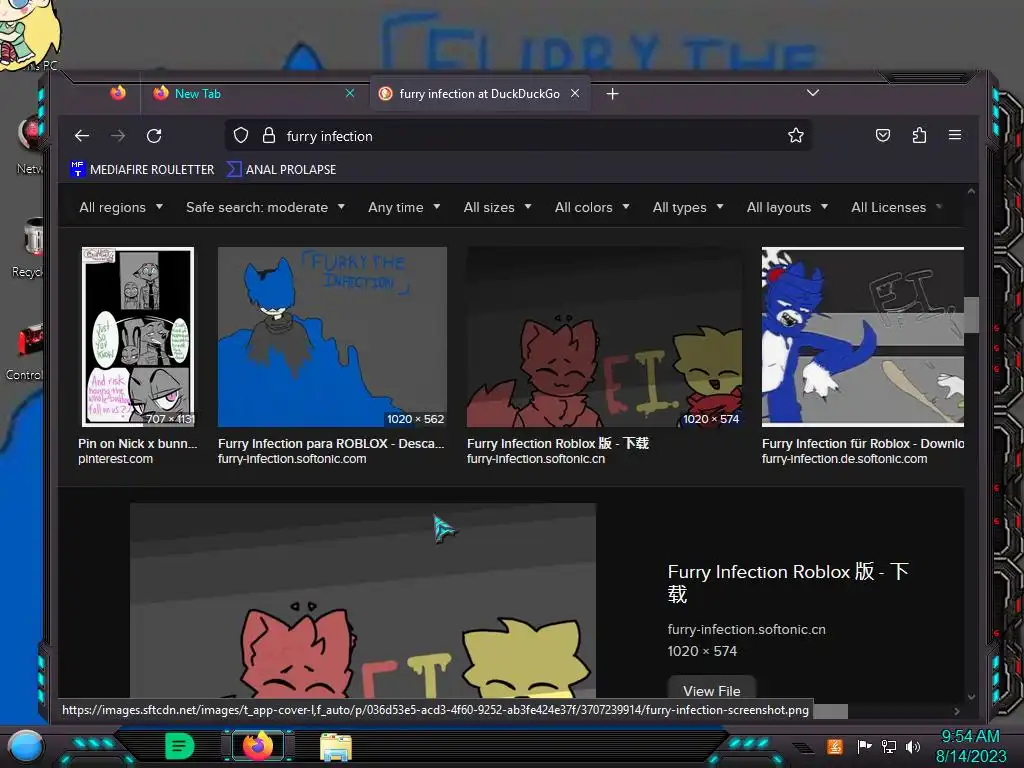
Task: Open the Extensions puzzle icon
Action: [x=920, y=135]
